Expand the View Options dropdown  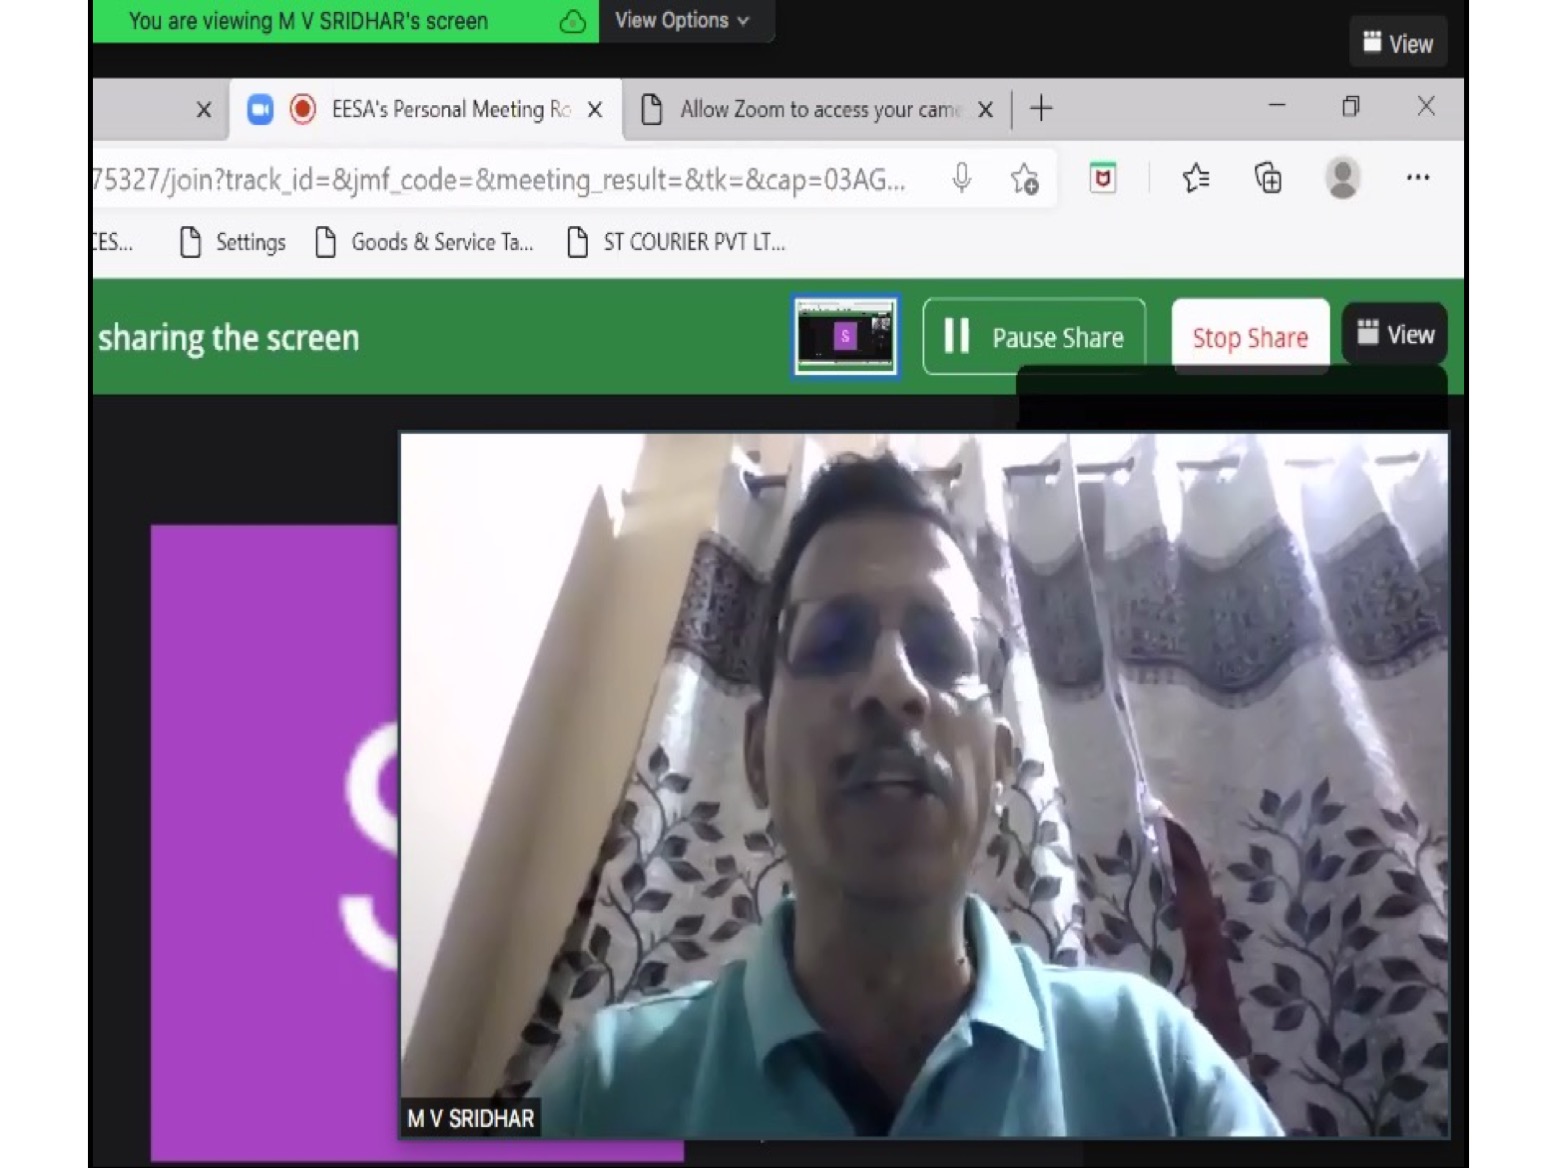coord(682,21)
